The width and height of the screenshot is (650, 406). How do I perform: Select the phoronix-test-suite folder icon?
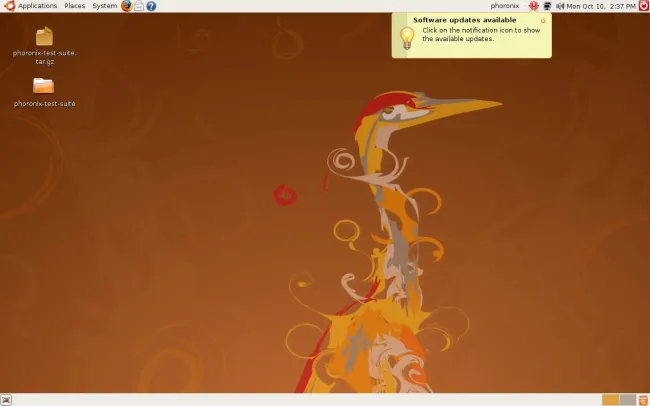44,85
